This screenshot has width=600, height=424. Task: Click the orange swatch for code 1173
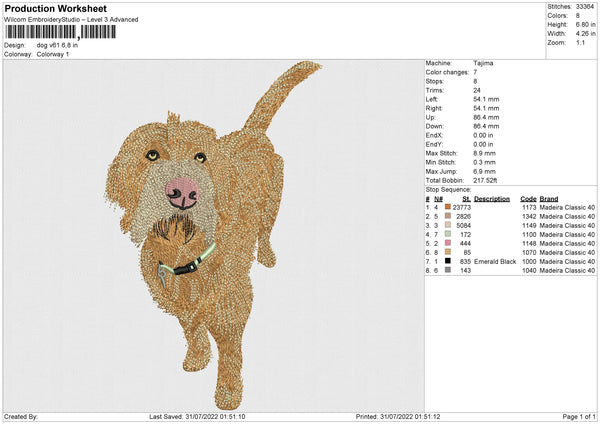pos(448,207)
